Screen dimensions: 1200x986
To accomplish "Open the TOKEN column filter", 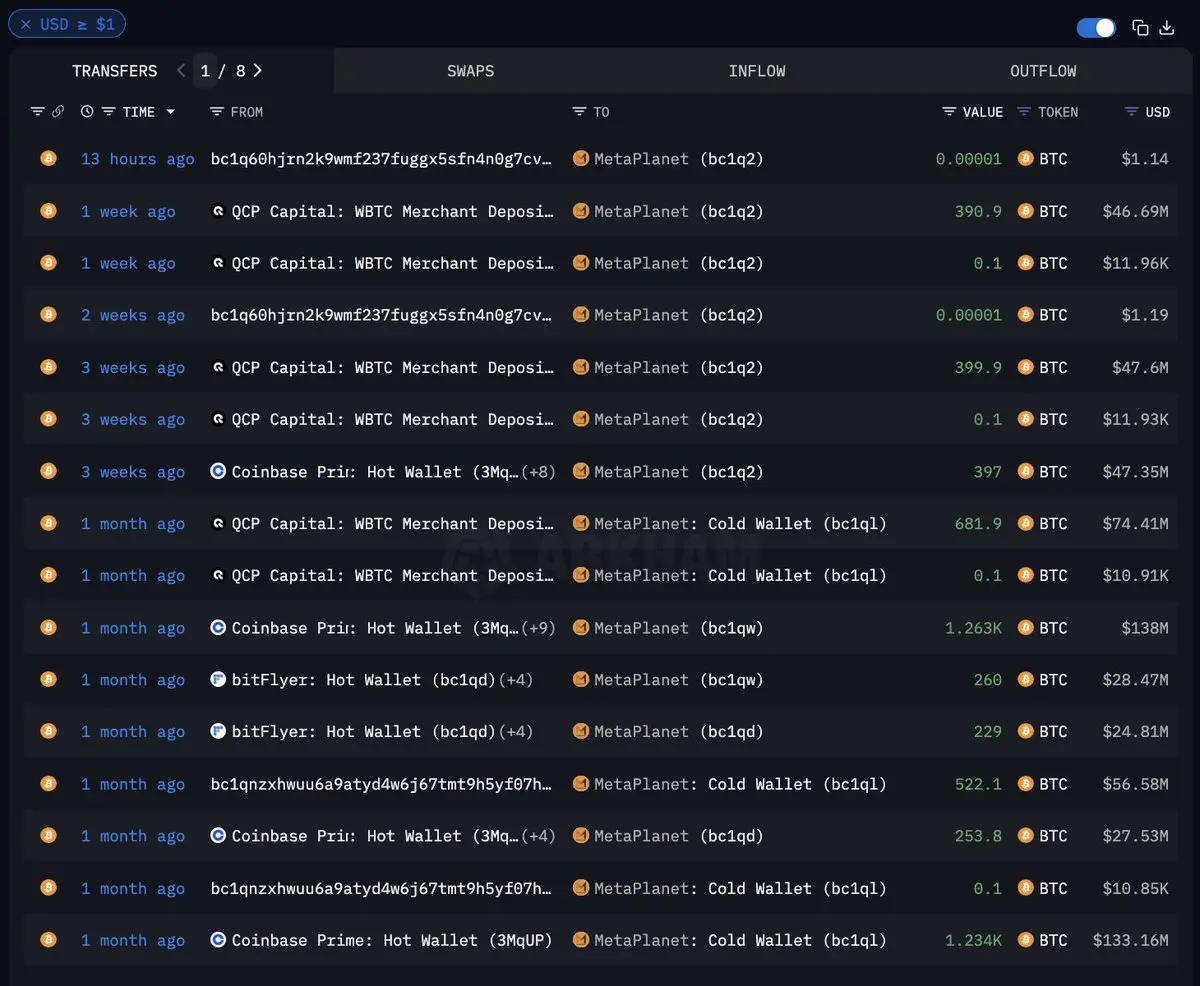I will coord(1024,112).
